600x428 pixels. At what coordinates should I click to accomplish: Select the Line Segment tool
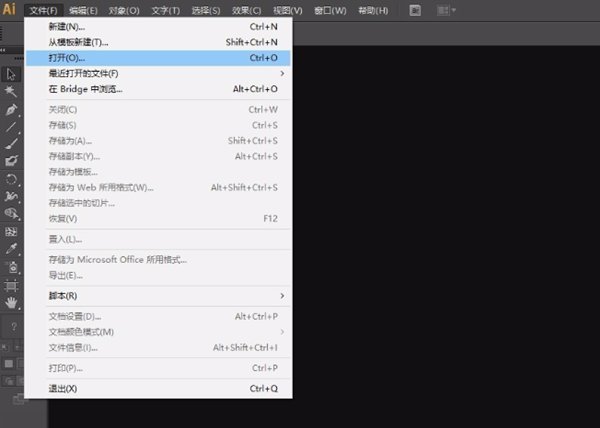[11, 127]
